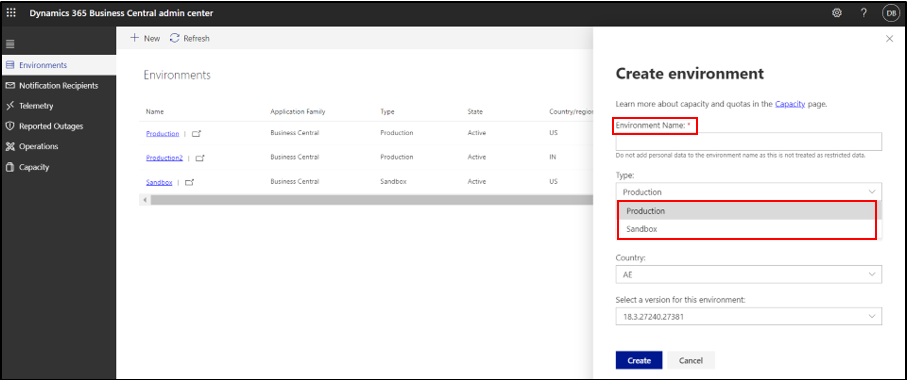Open the Production environment link

pyautogui.click(x=163, y=133)
